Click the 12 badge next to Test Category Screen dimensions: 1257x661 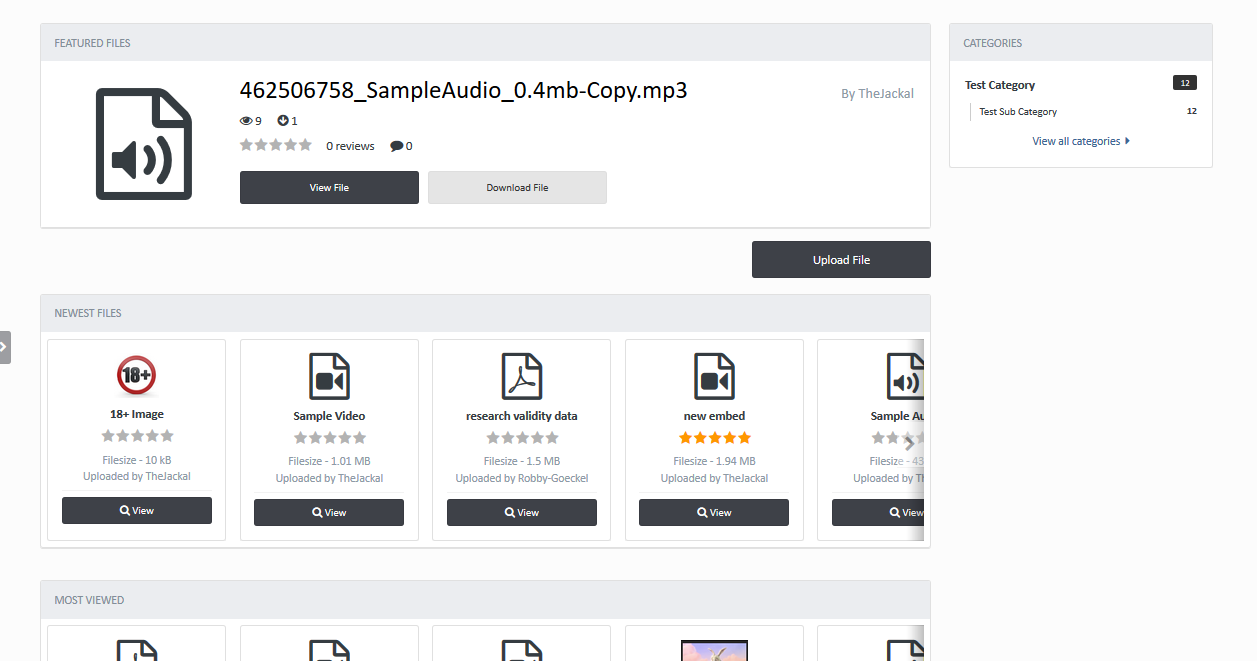click(1185, 83)
